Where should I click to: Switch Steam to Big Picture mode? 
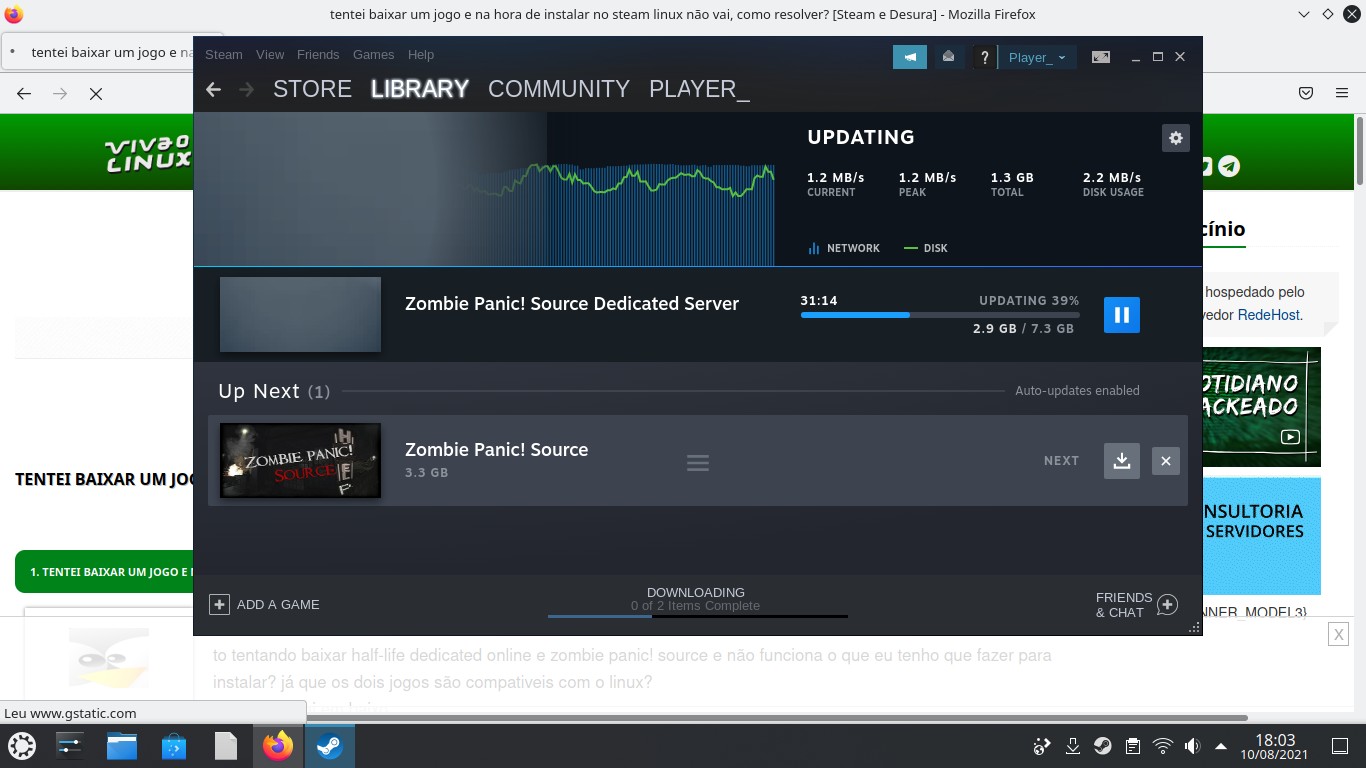click(x=1101, y=57)
